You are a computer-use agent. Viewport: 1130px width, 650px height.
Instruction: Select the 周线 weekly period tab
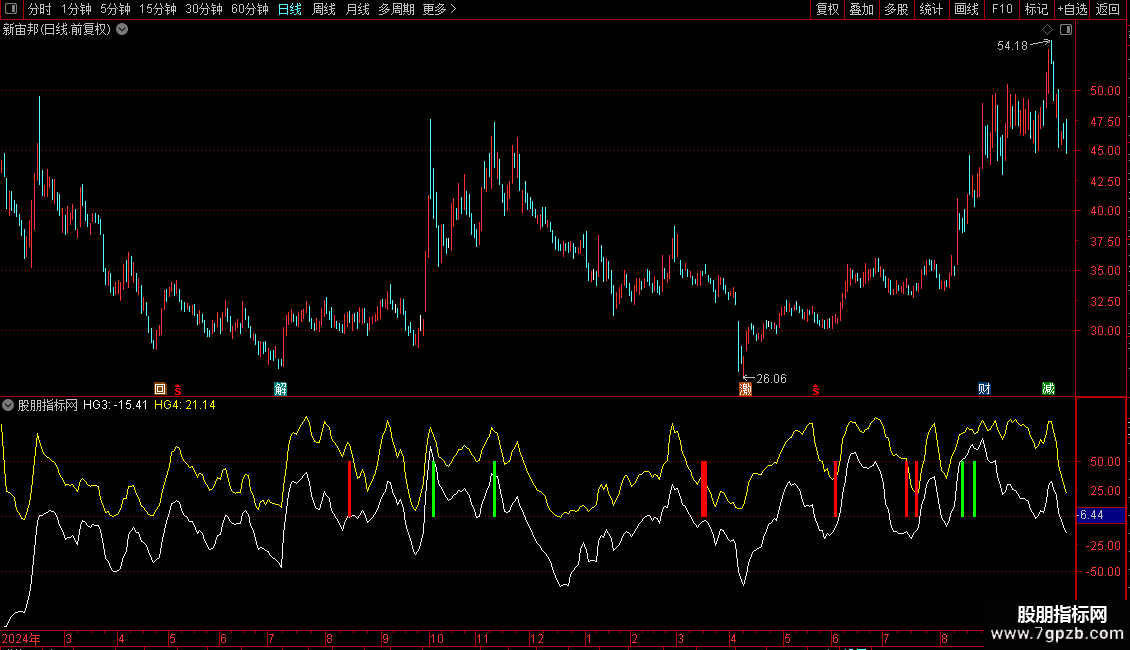click(x=324, y=9)
